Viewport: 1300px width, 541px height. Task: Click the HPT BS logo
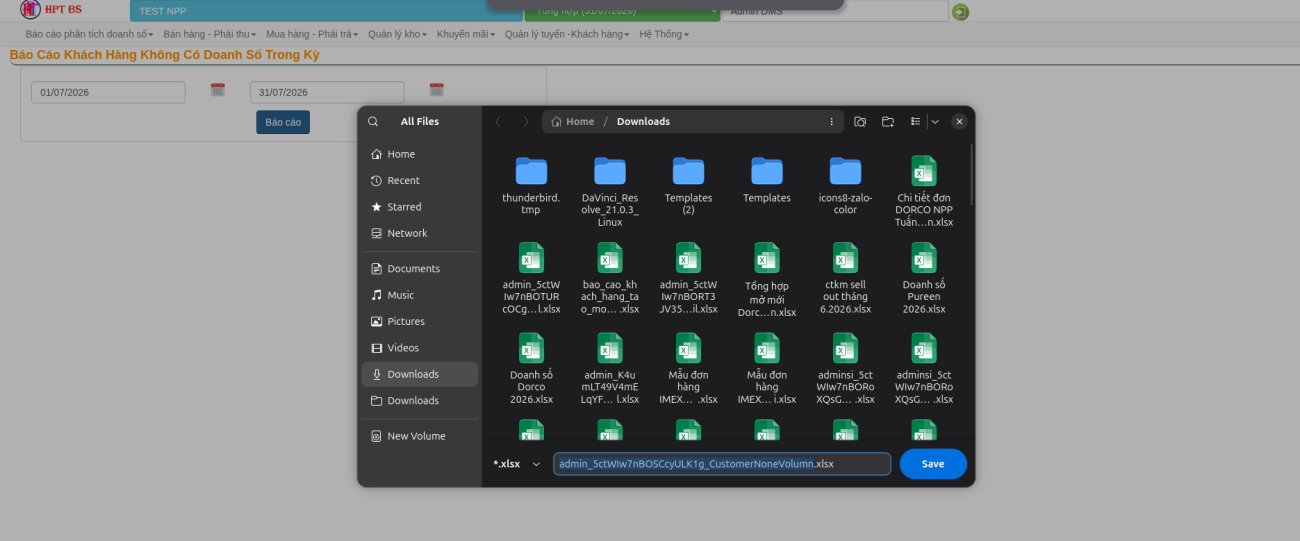point(52,9)
